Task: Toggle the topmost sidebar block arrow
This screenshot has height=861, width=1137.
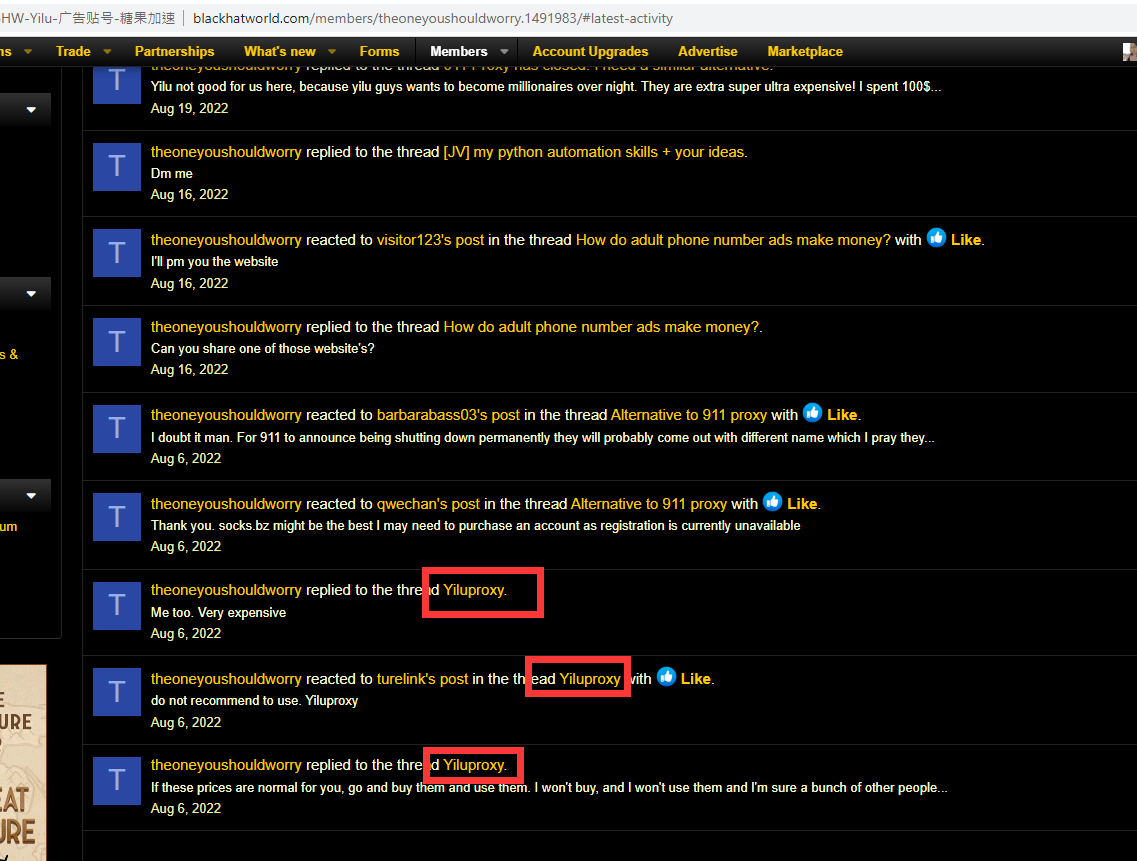Action: coord(31,110)
